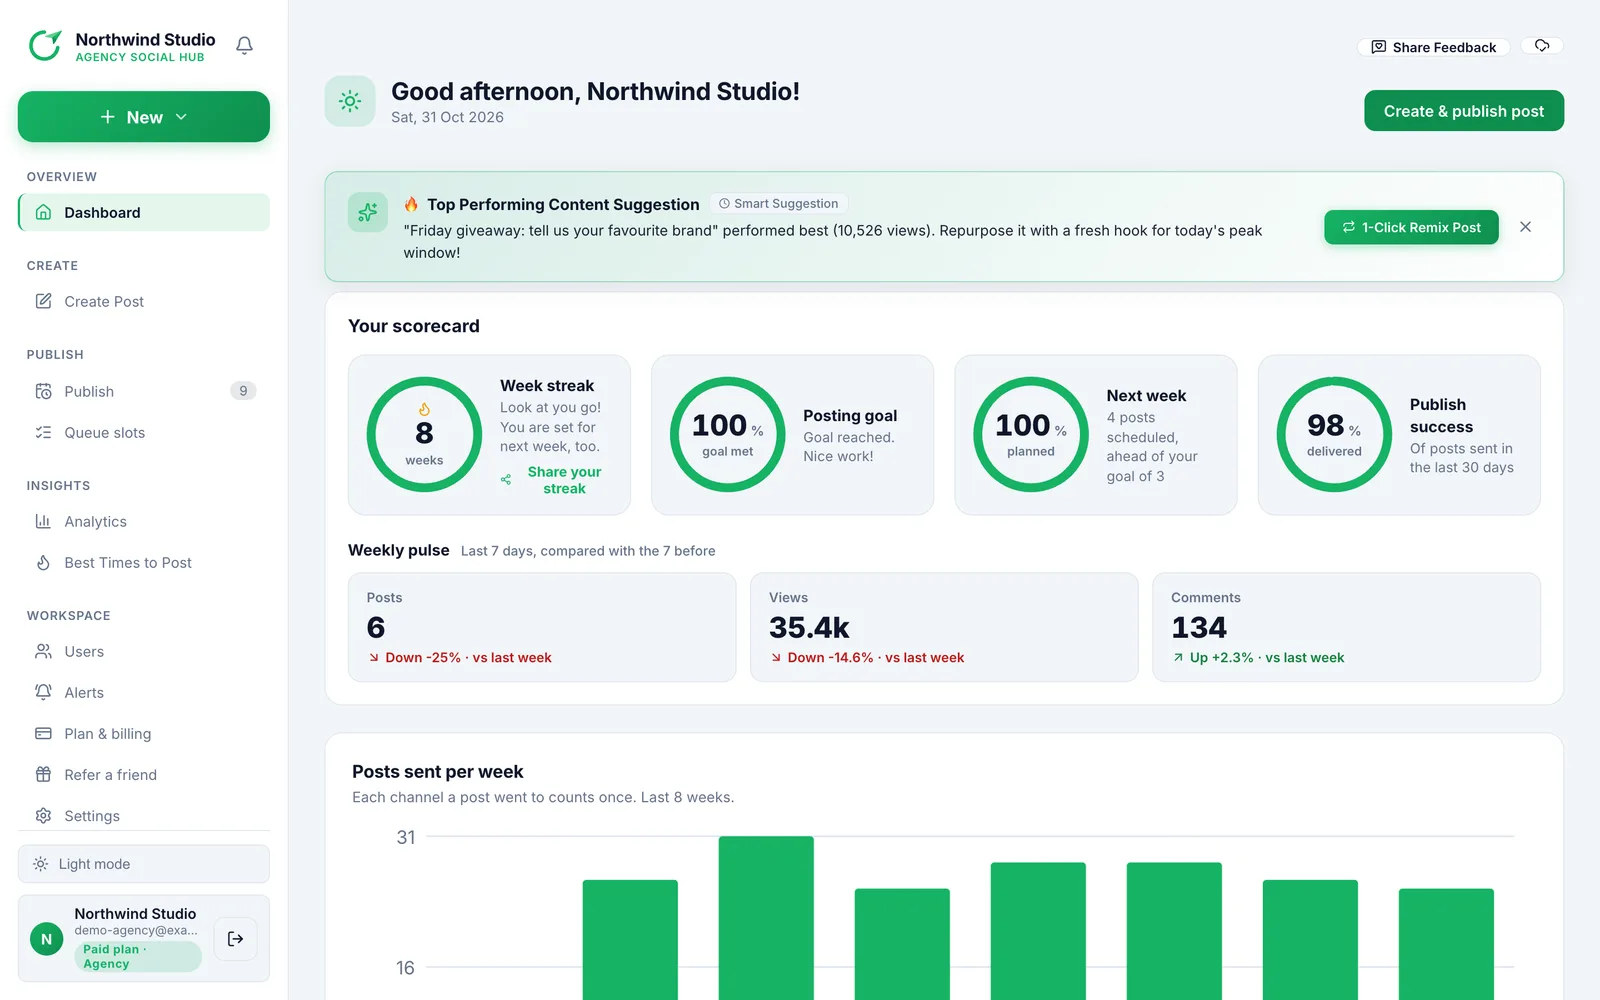The width and height of the screenshot is (1600, 1000).
Task: Open the notifications bell icon
Action: coord(244,46)
